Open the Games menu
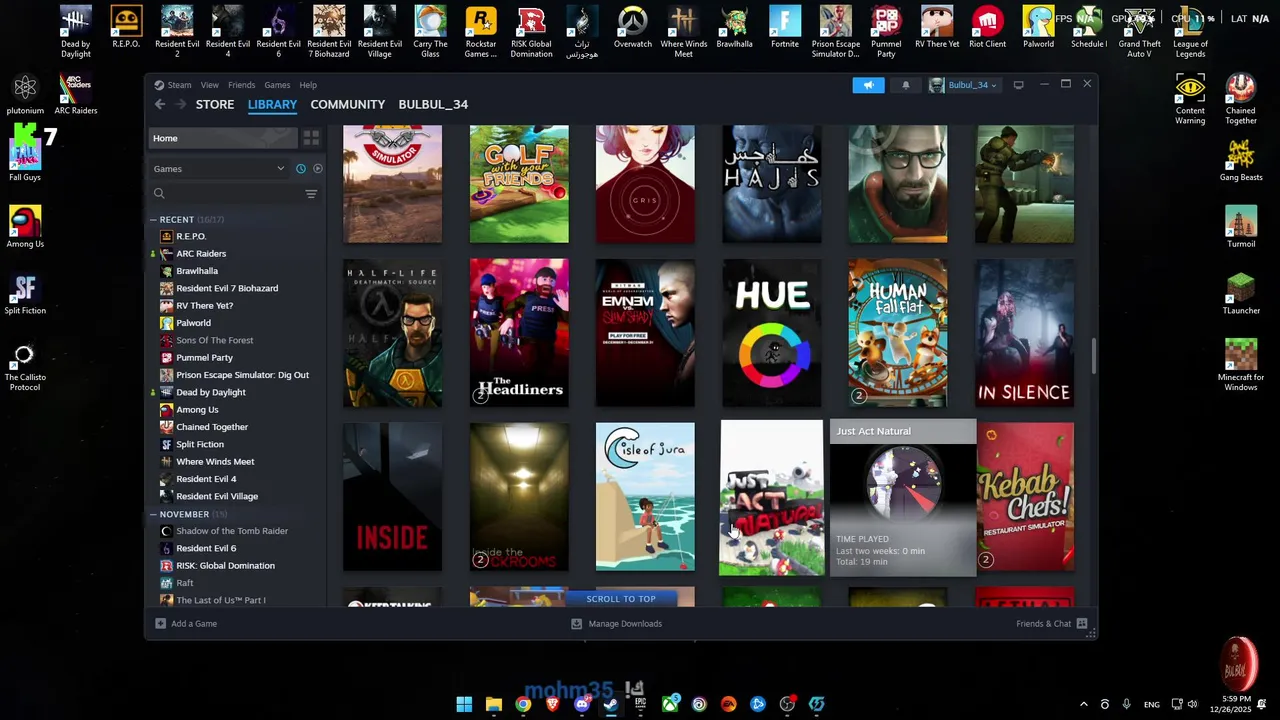Screen dimensions: 1280x720 coord(277,85)
